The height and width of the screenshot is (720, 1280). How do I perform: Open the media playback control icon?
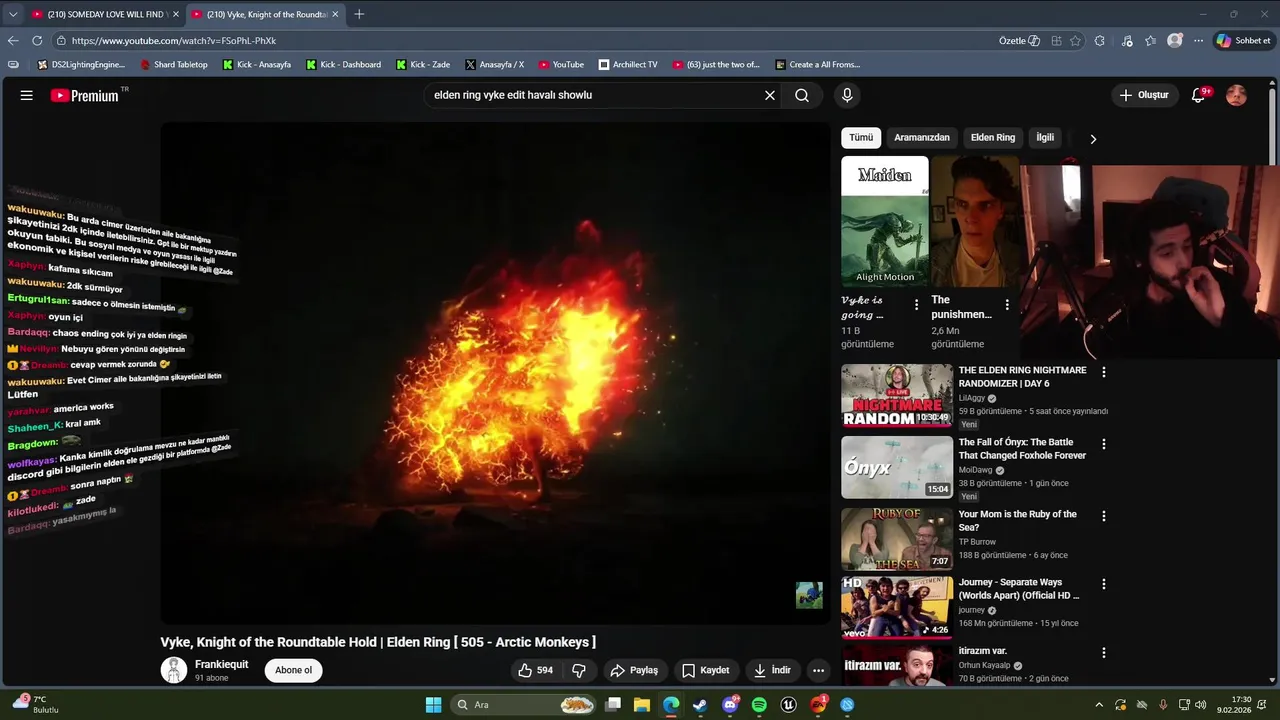[1128, 41]
